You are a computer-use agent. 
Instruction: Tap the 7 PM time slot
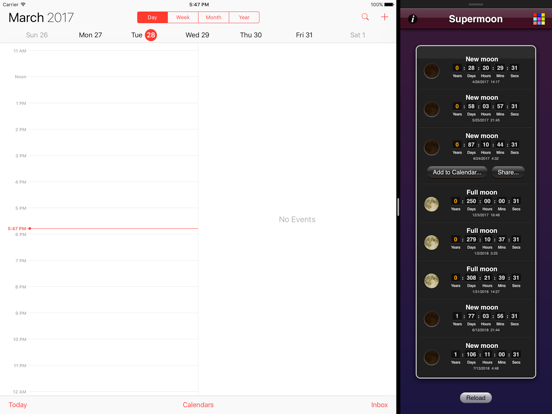113,274
